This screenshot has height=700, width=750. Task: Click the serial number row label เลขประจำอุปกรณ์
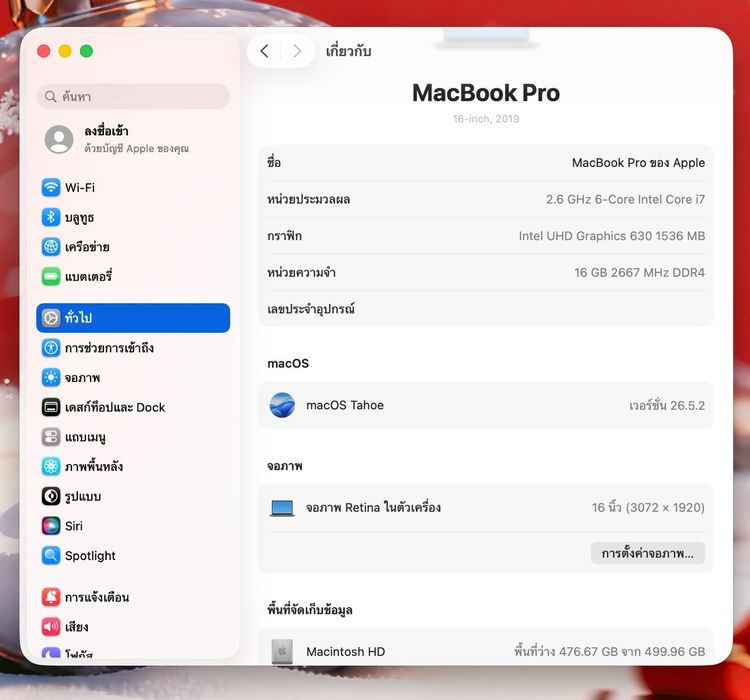coord(311,309)
